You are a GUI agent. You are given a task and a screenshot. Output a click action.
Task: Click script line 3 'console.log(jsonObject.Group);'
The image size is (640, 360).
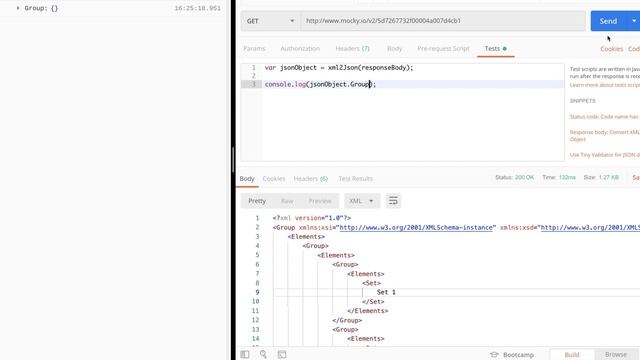coord(320,84)
